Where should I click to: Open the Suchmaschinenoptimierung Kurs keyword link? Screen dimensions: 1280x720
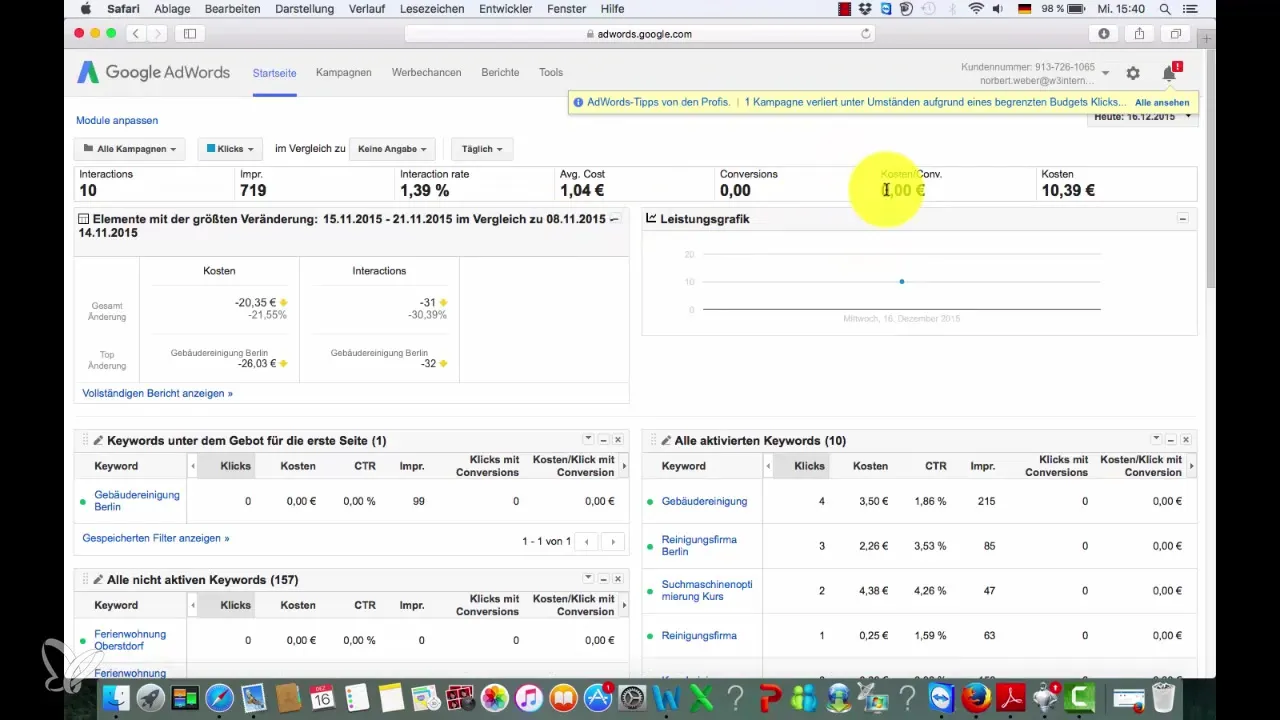point(706,590)
